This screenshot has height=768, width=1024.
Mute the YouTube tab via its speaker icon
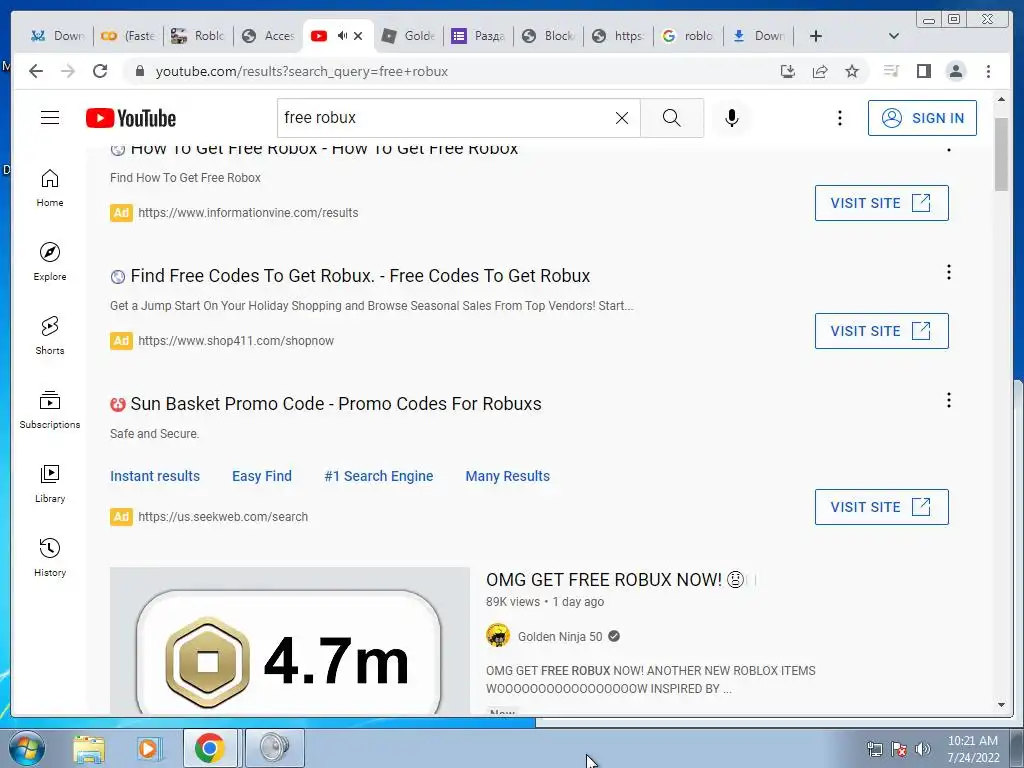[342, 36]
